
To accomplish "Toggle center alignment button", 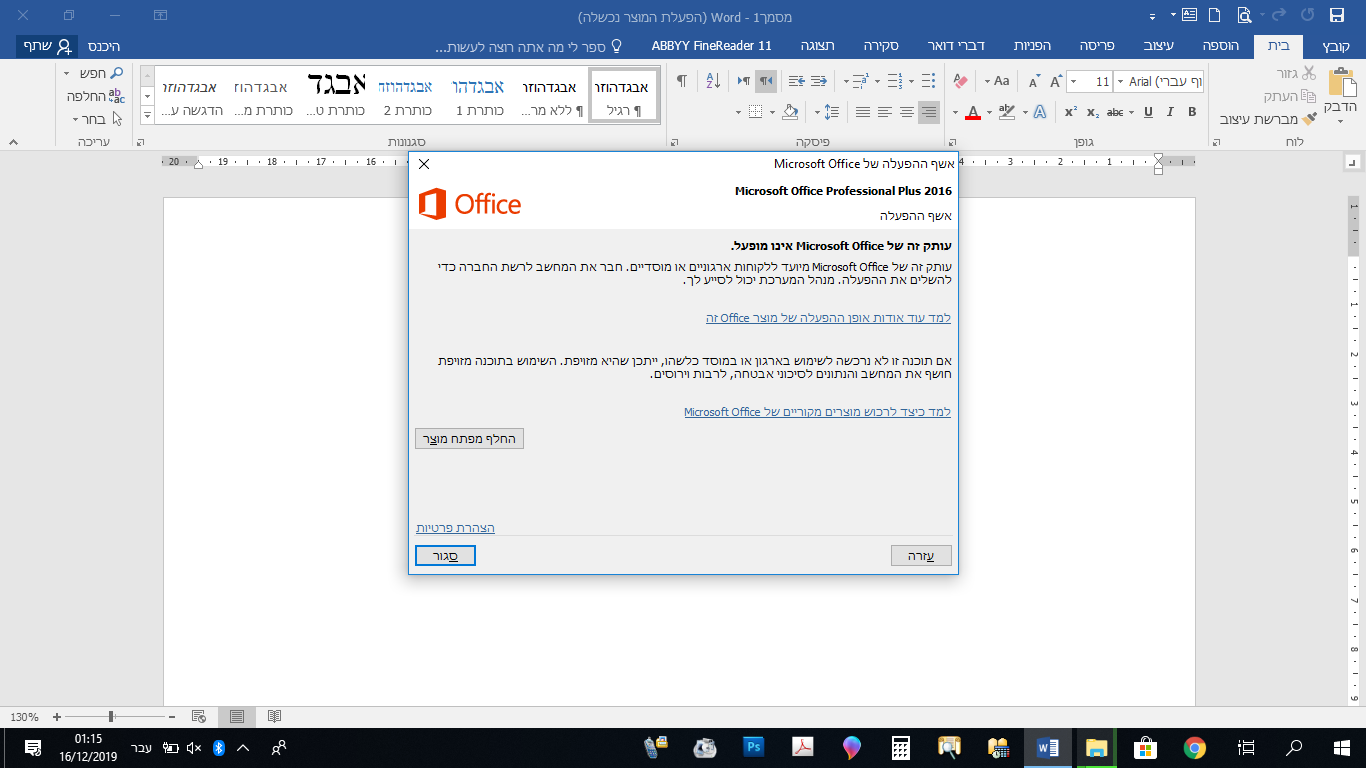I will [907, 112].
